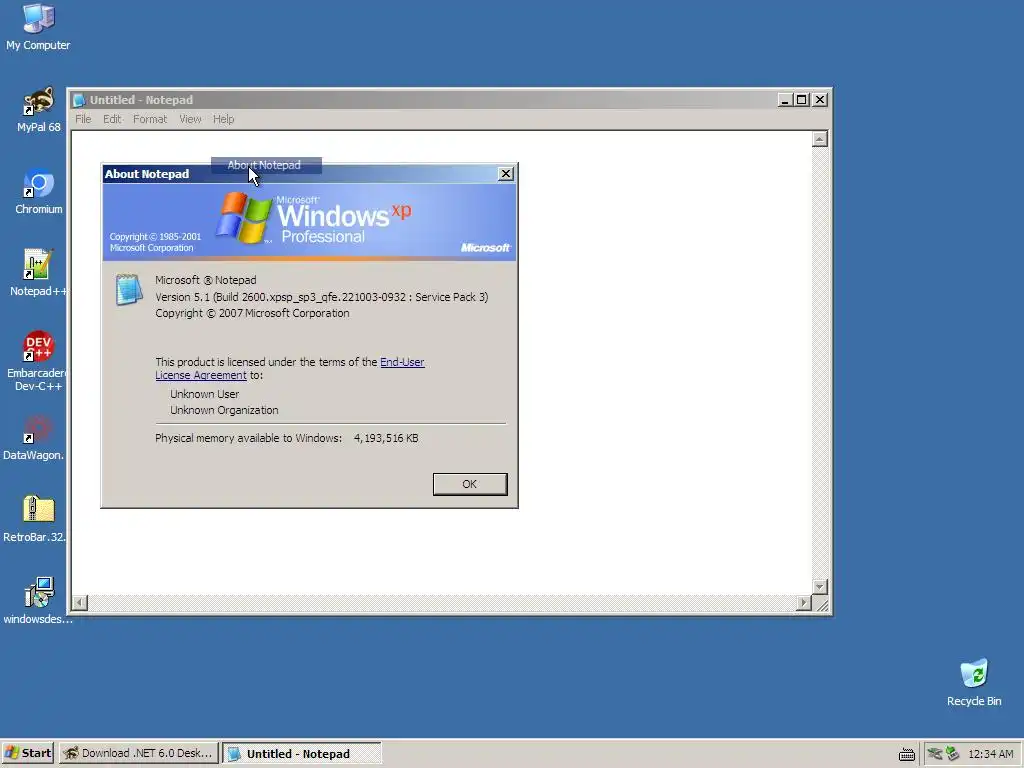The height and width of the screenshot is (768, 1024).
Task: Close the About Notepad dialog
Action: (x=505, y=174)
